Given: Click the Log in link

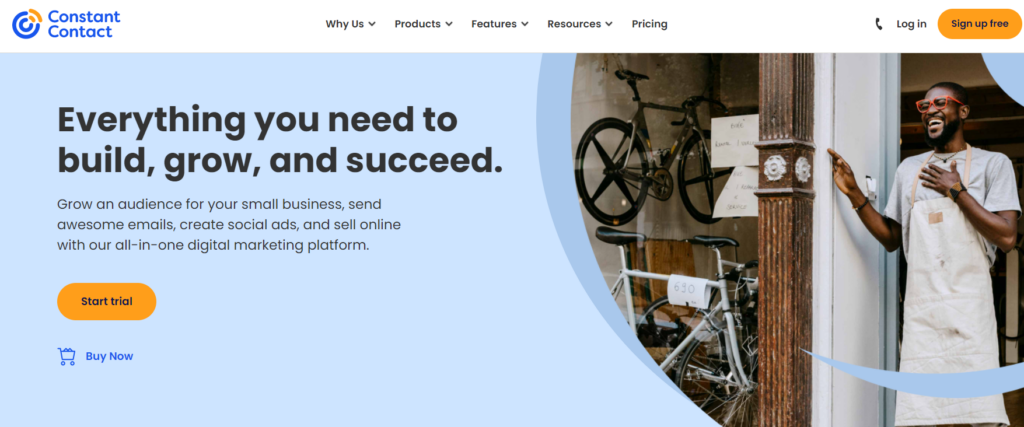Looking at the screenshot, I should click(x=911, y=24).
